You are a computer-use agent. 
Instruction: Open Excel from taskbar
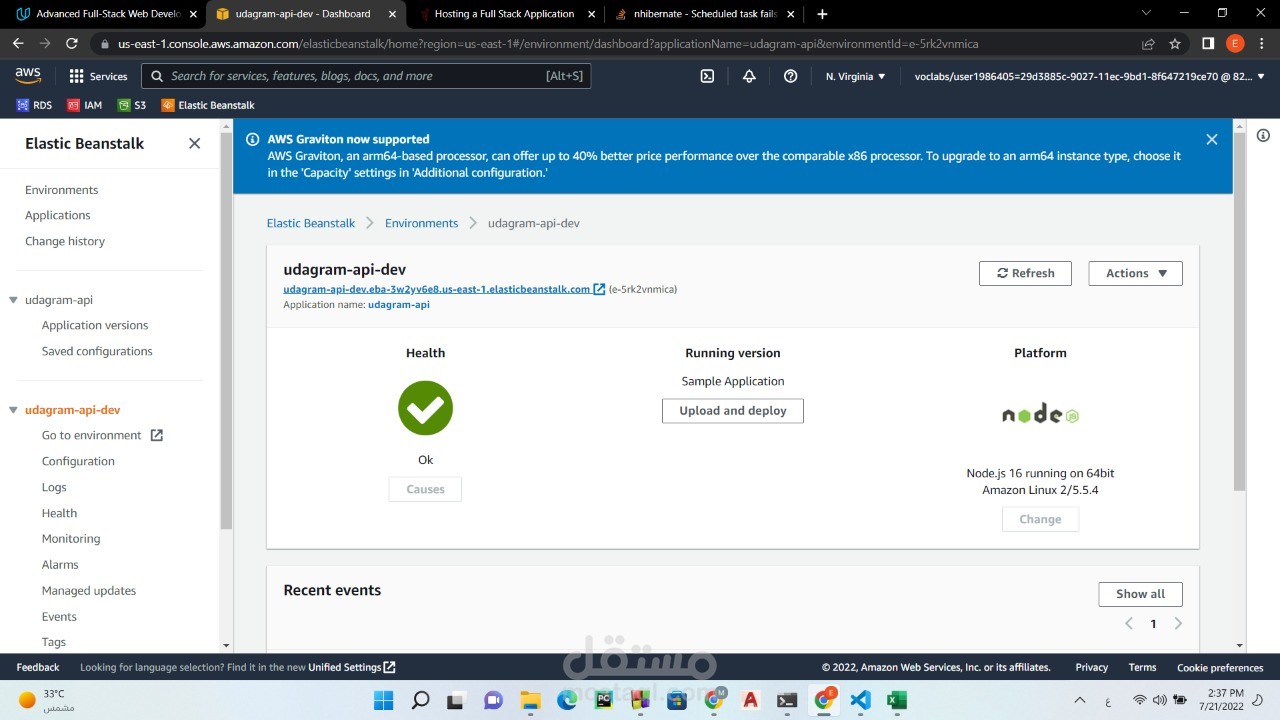pos(897,700)
